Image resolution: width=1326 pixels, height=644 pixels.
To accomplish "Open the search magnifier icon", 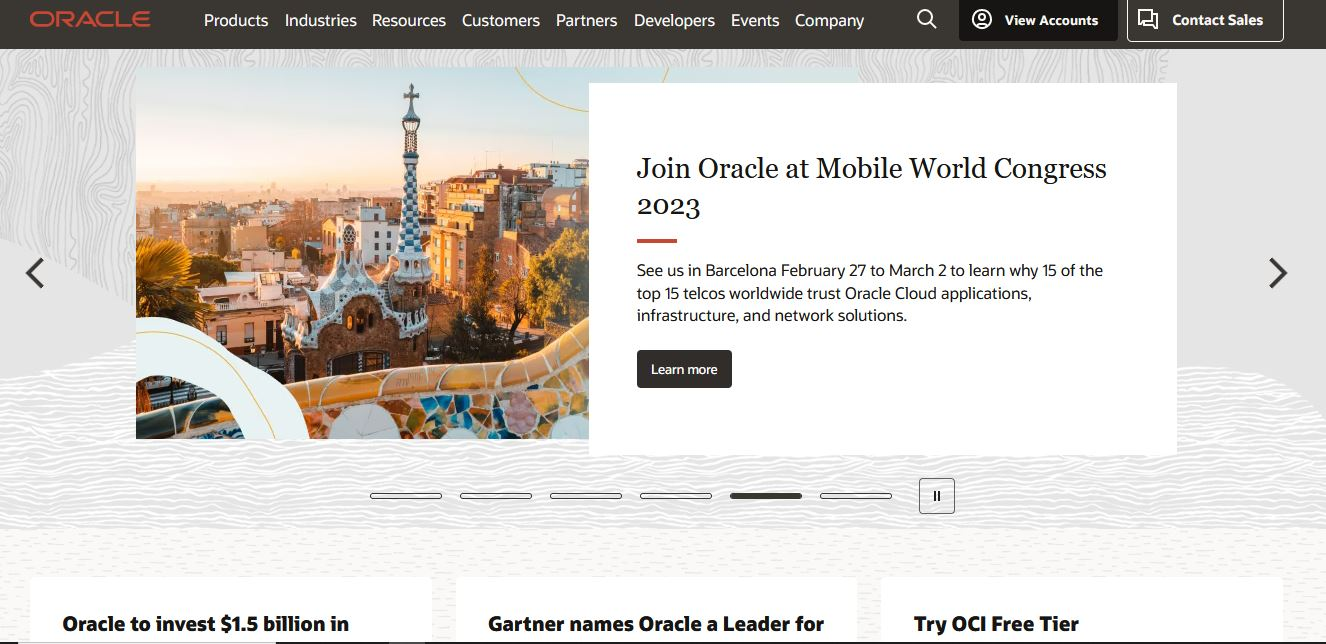I will 927,20.
